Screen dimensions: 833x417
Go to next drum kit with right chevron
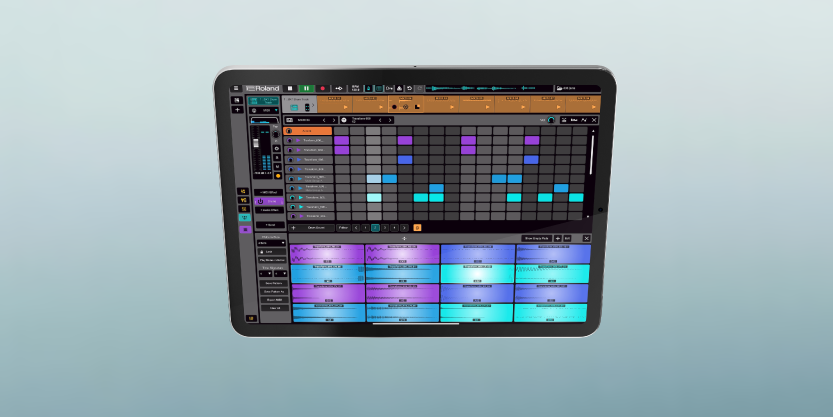click(x=333, y=120)
